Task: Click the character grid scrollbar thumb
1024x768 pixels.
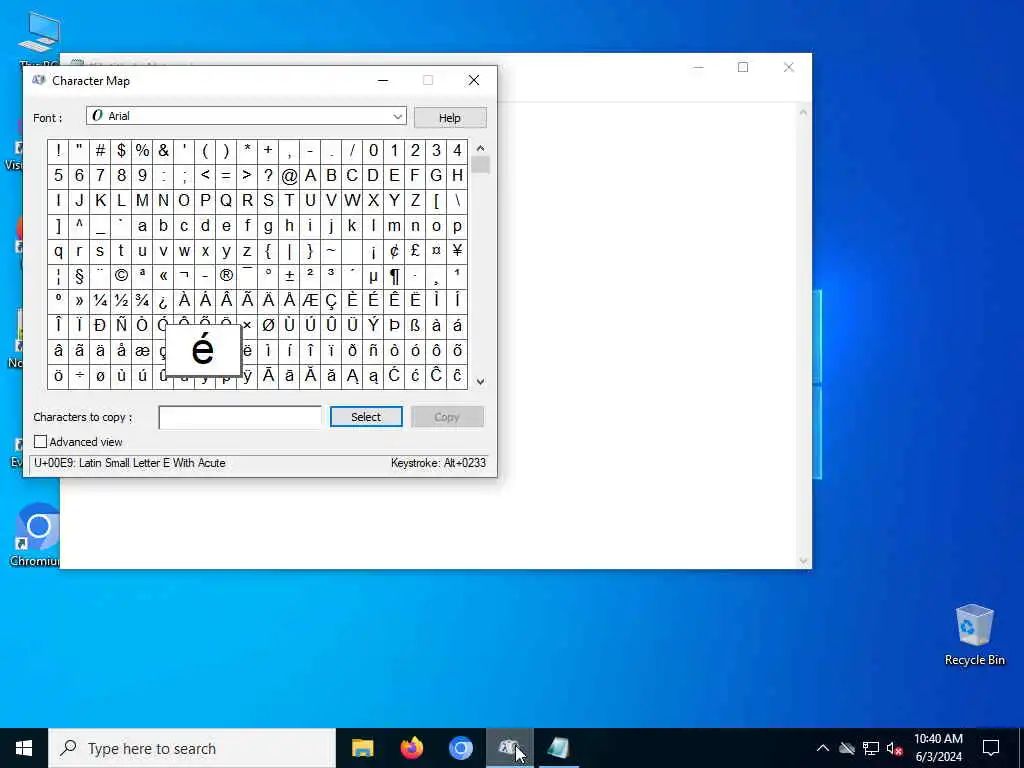Action: click(x=480, y=165)
